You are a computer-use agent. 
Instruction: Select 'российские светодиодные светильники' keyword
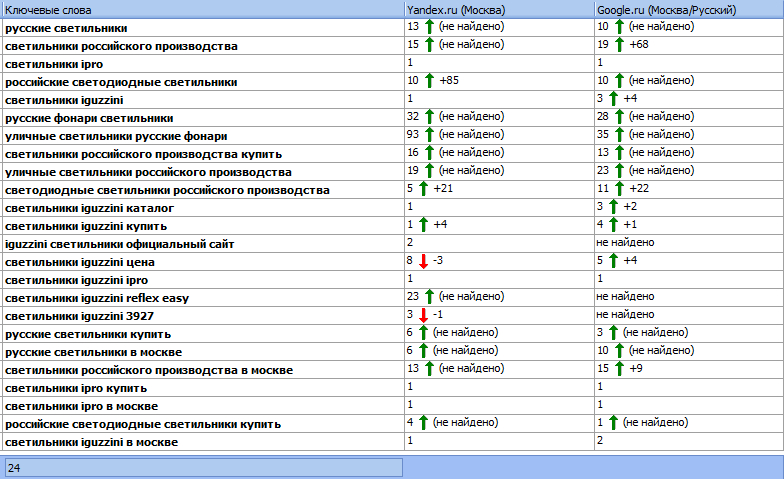pos(121,82)
